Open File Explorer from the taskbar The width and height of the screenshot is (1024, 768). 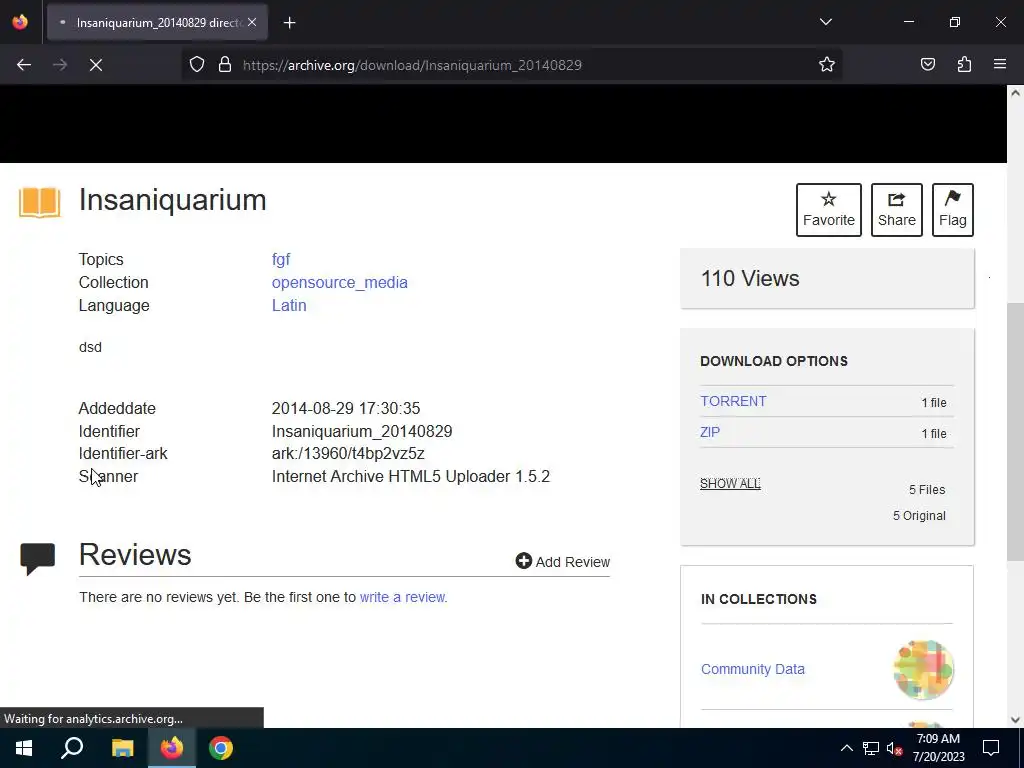(122, 748)
